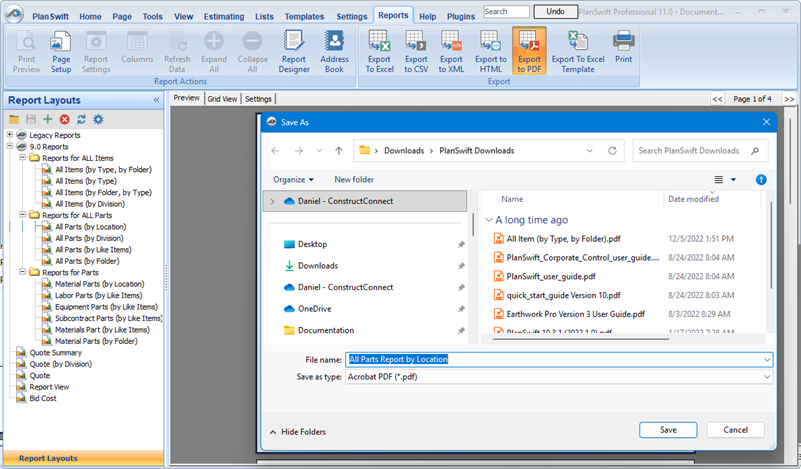Export the report to CSV
Viewport: 801px width, 469px height.
click(416, 52)
